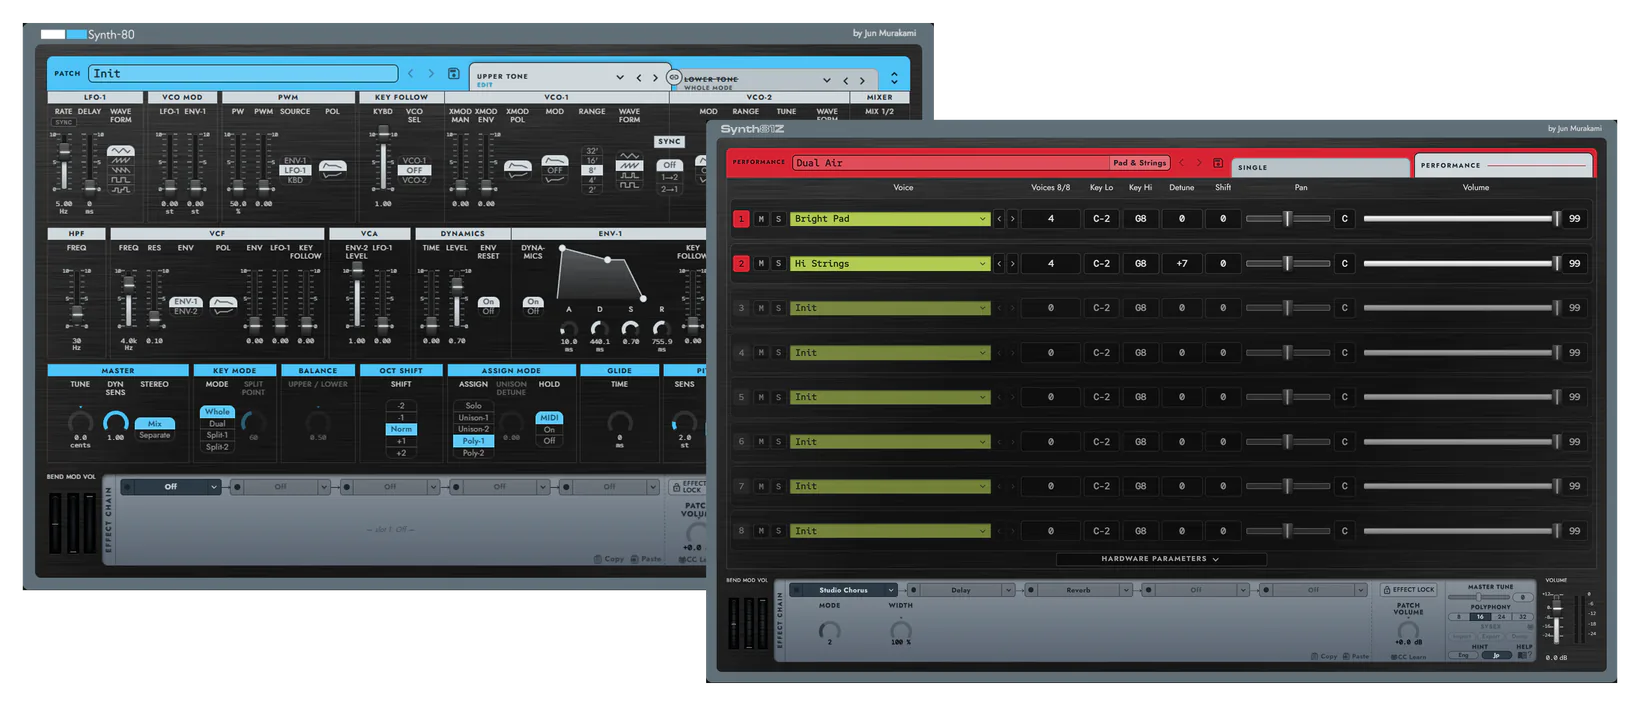Toggle ENV Reset On/Off in Dynamics
The image size is (1640, 706).
(488, 306)
